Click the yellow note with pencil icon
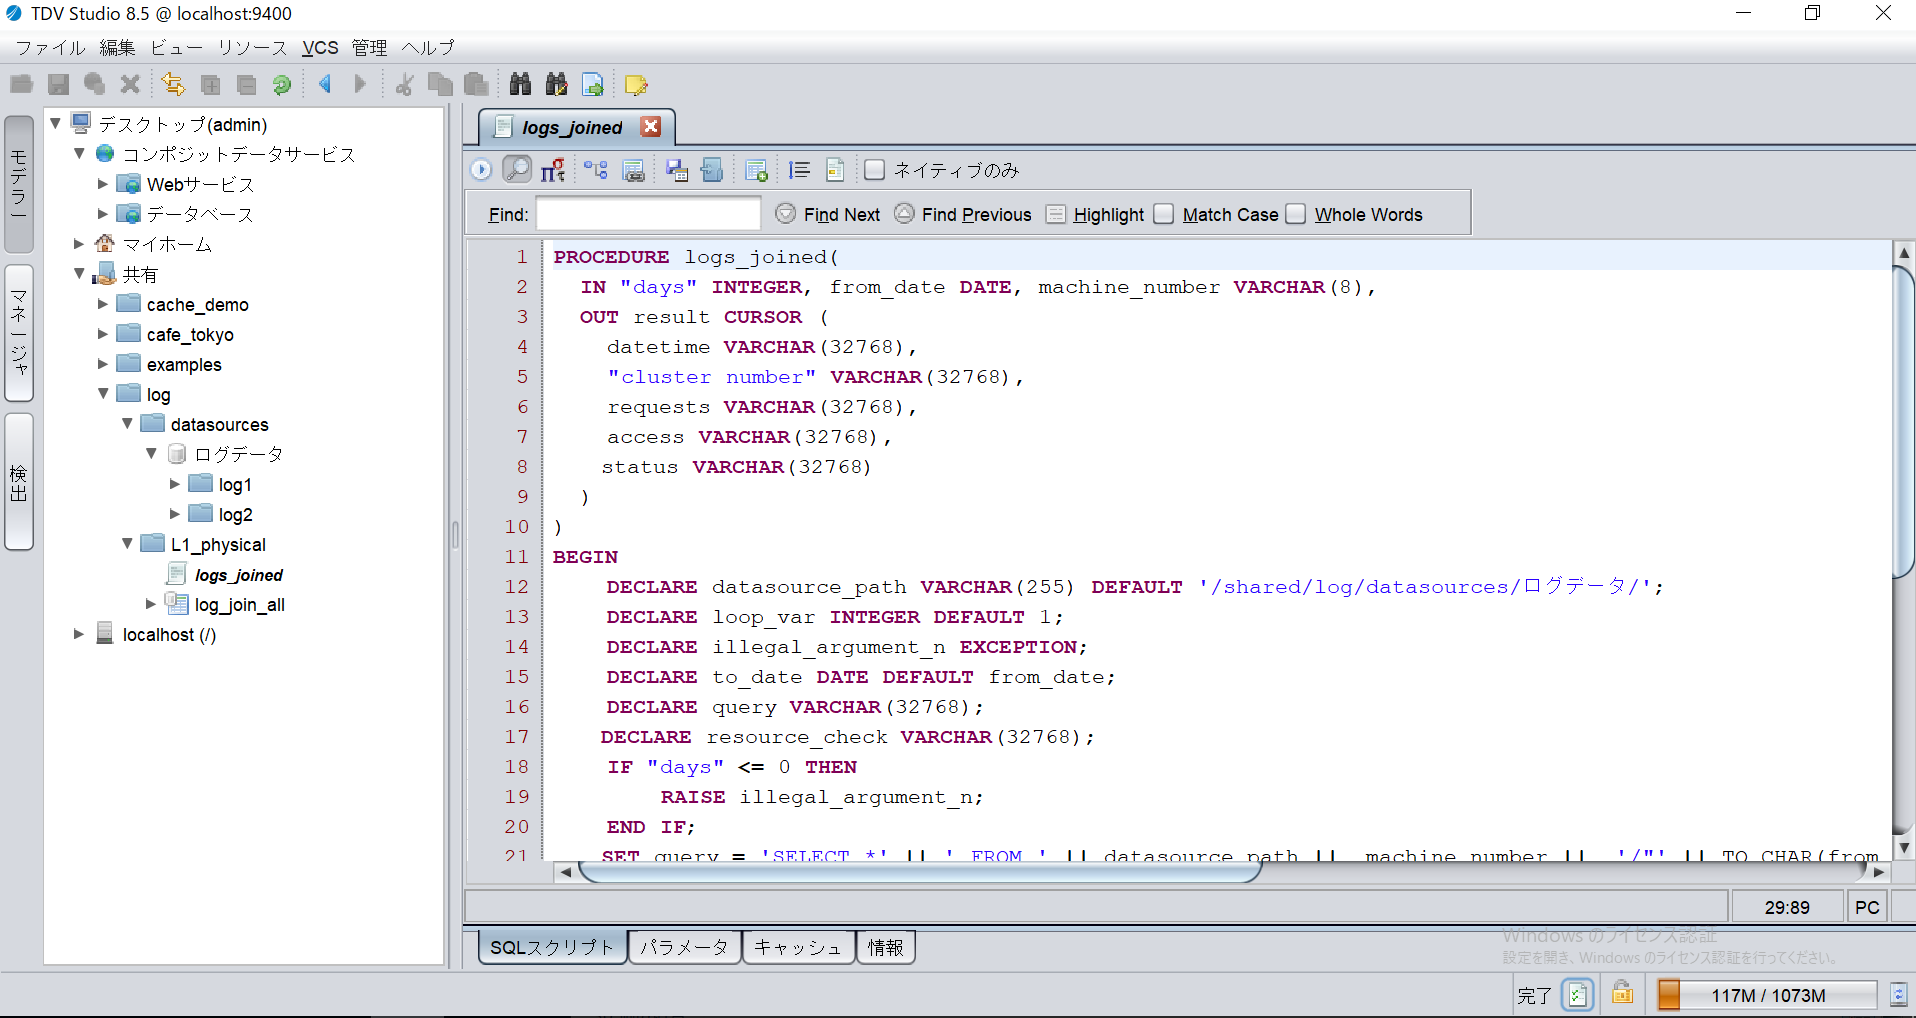Image resolution: width=1916 pixels, height=1018 pixels. tap(636, 85)
